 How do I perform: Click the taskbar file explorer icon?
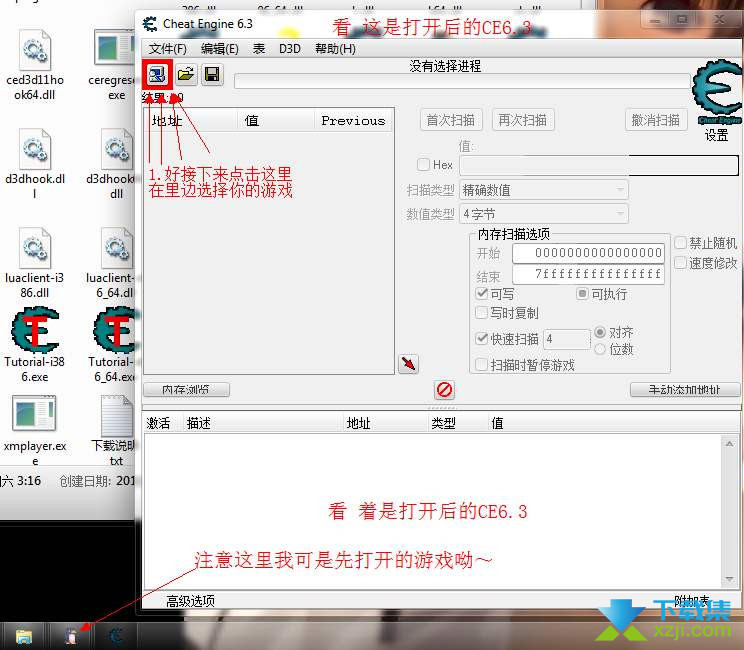point(24,636)
